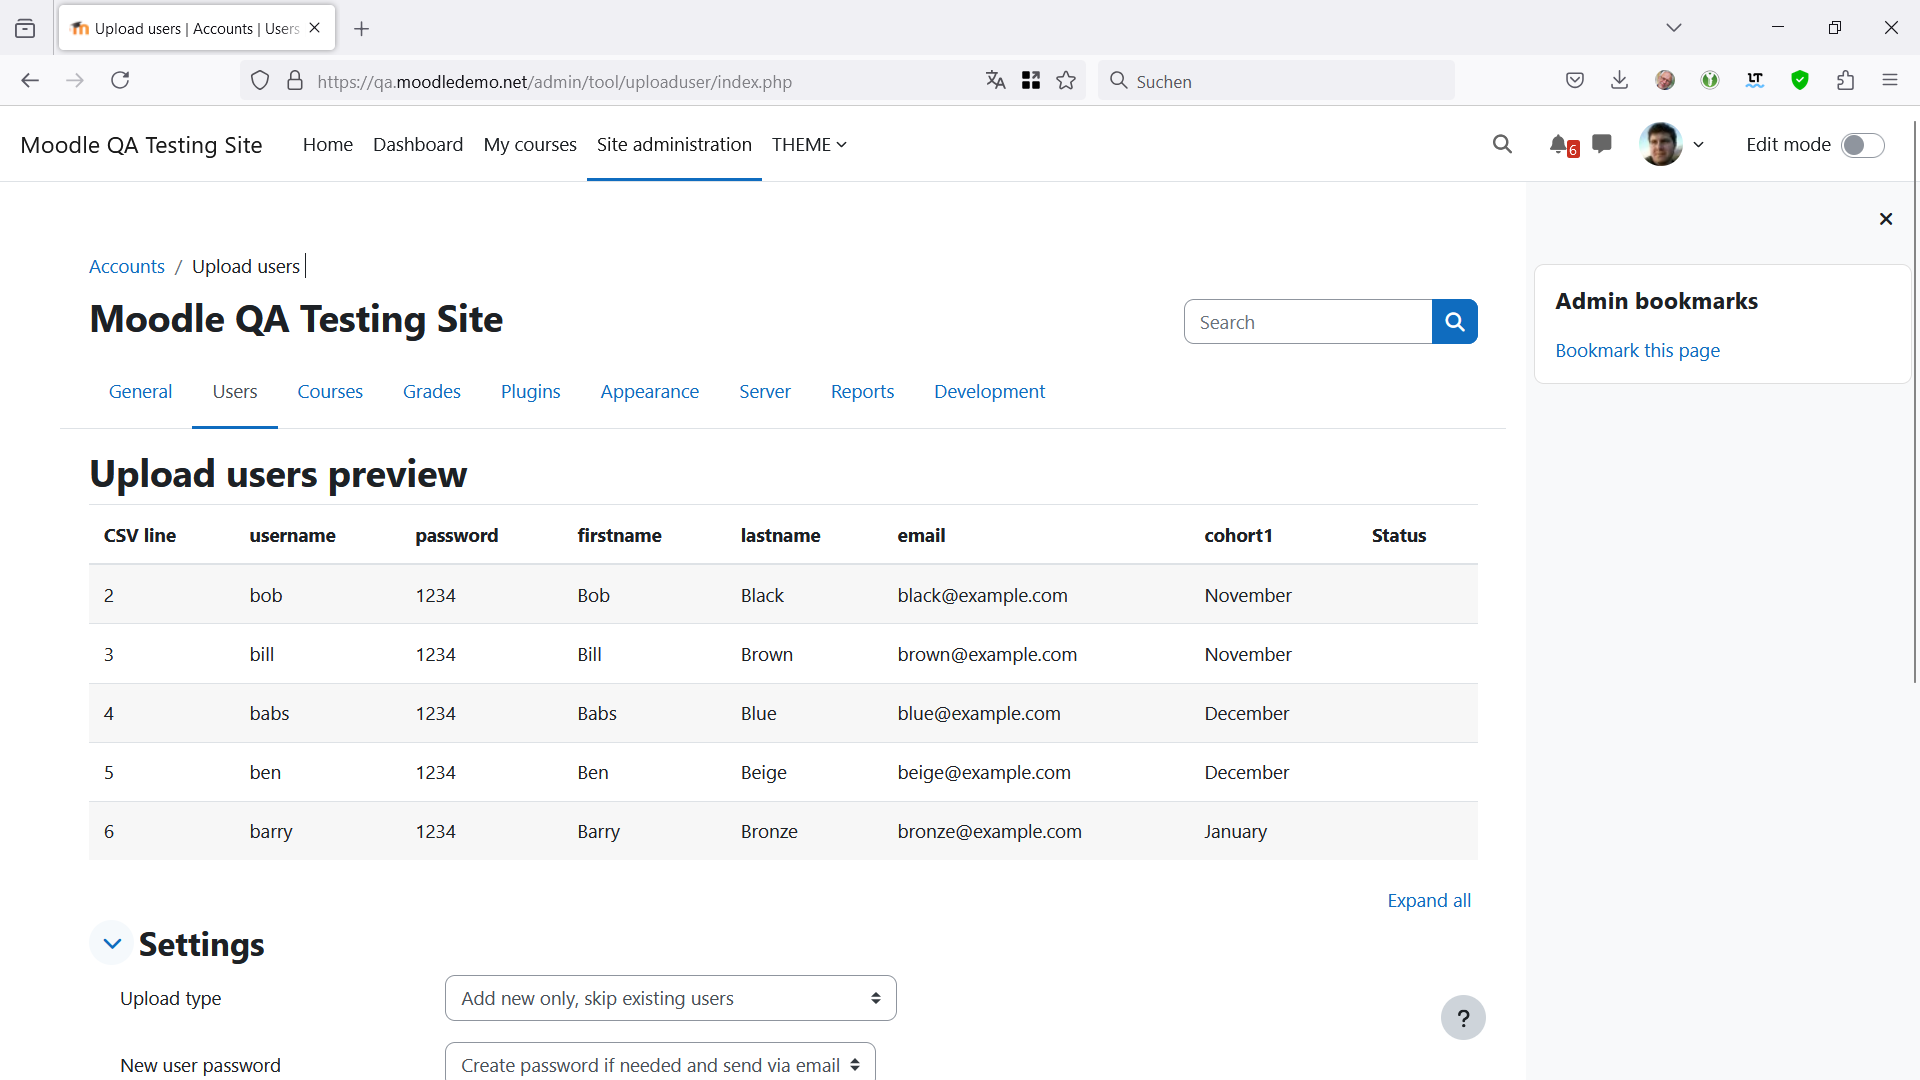Go to Accounts breadcrumb link

(x=127, y=266)
